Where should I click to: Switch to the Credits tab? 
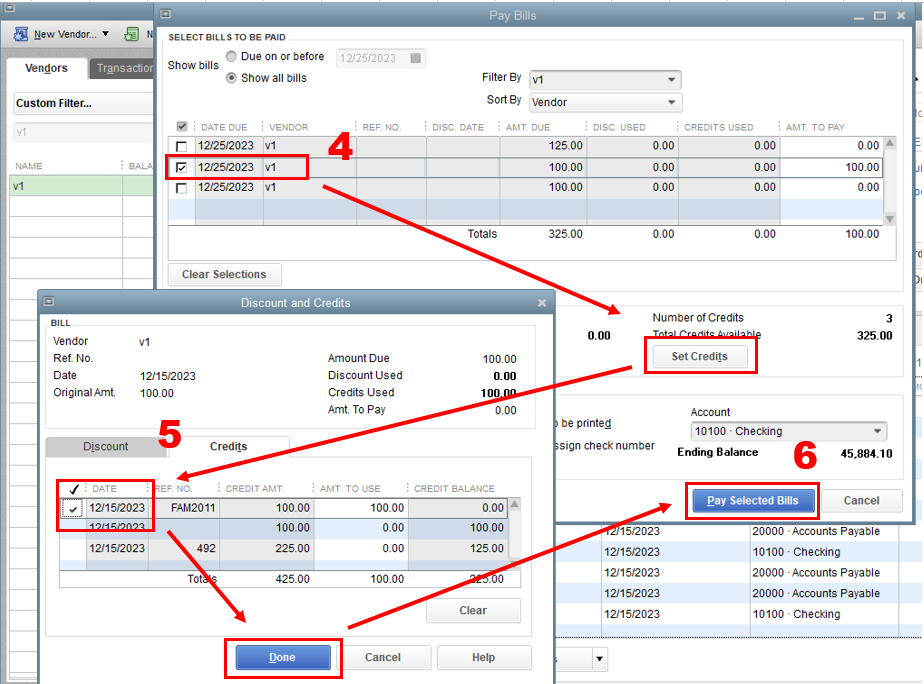pyautogui.click(x=228, y=447)
